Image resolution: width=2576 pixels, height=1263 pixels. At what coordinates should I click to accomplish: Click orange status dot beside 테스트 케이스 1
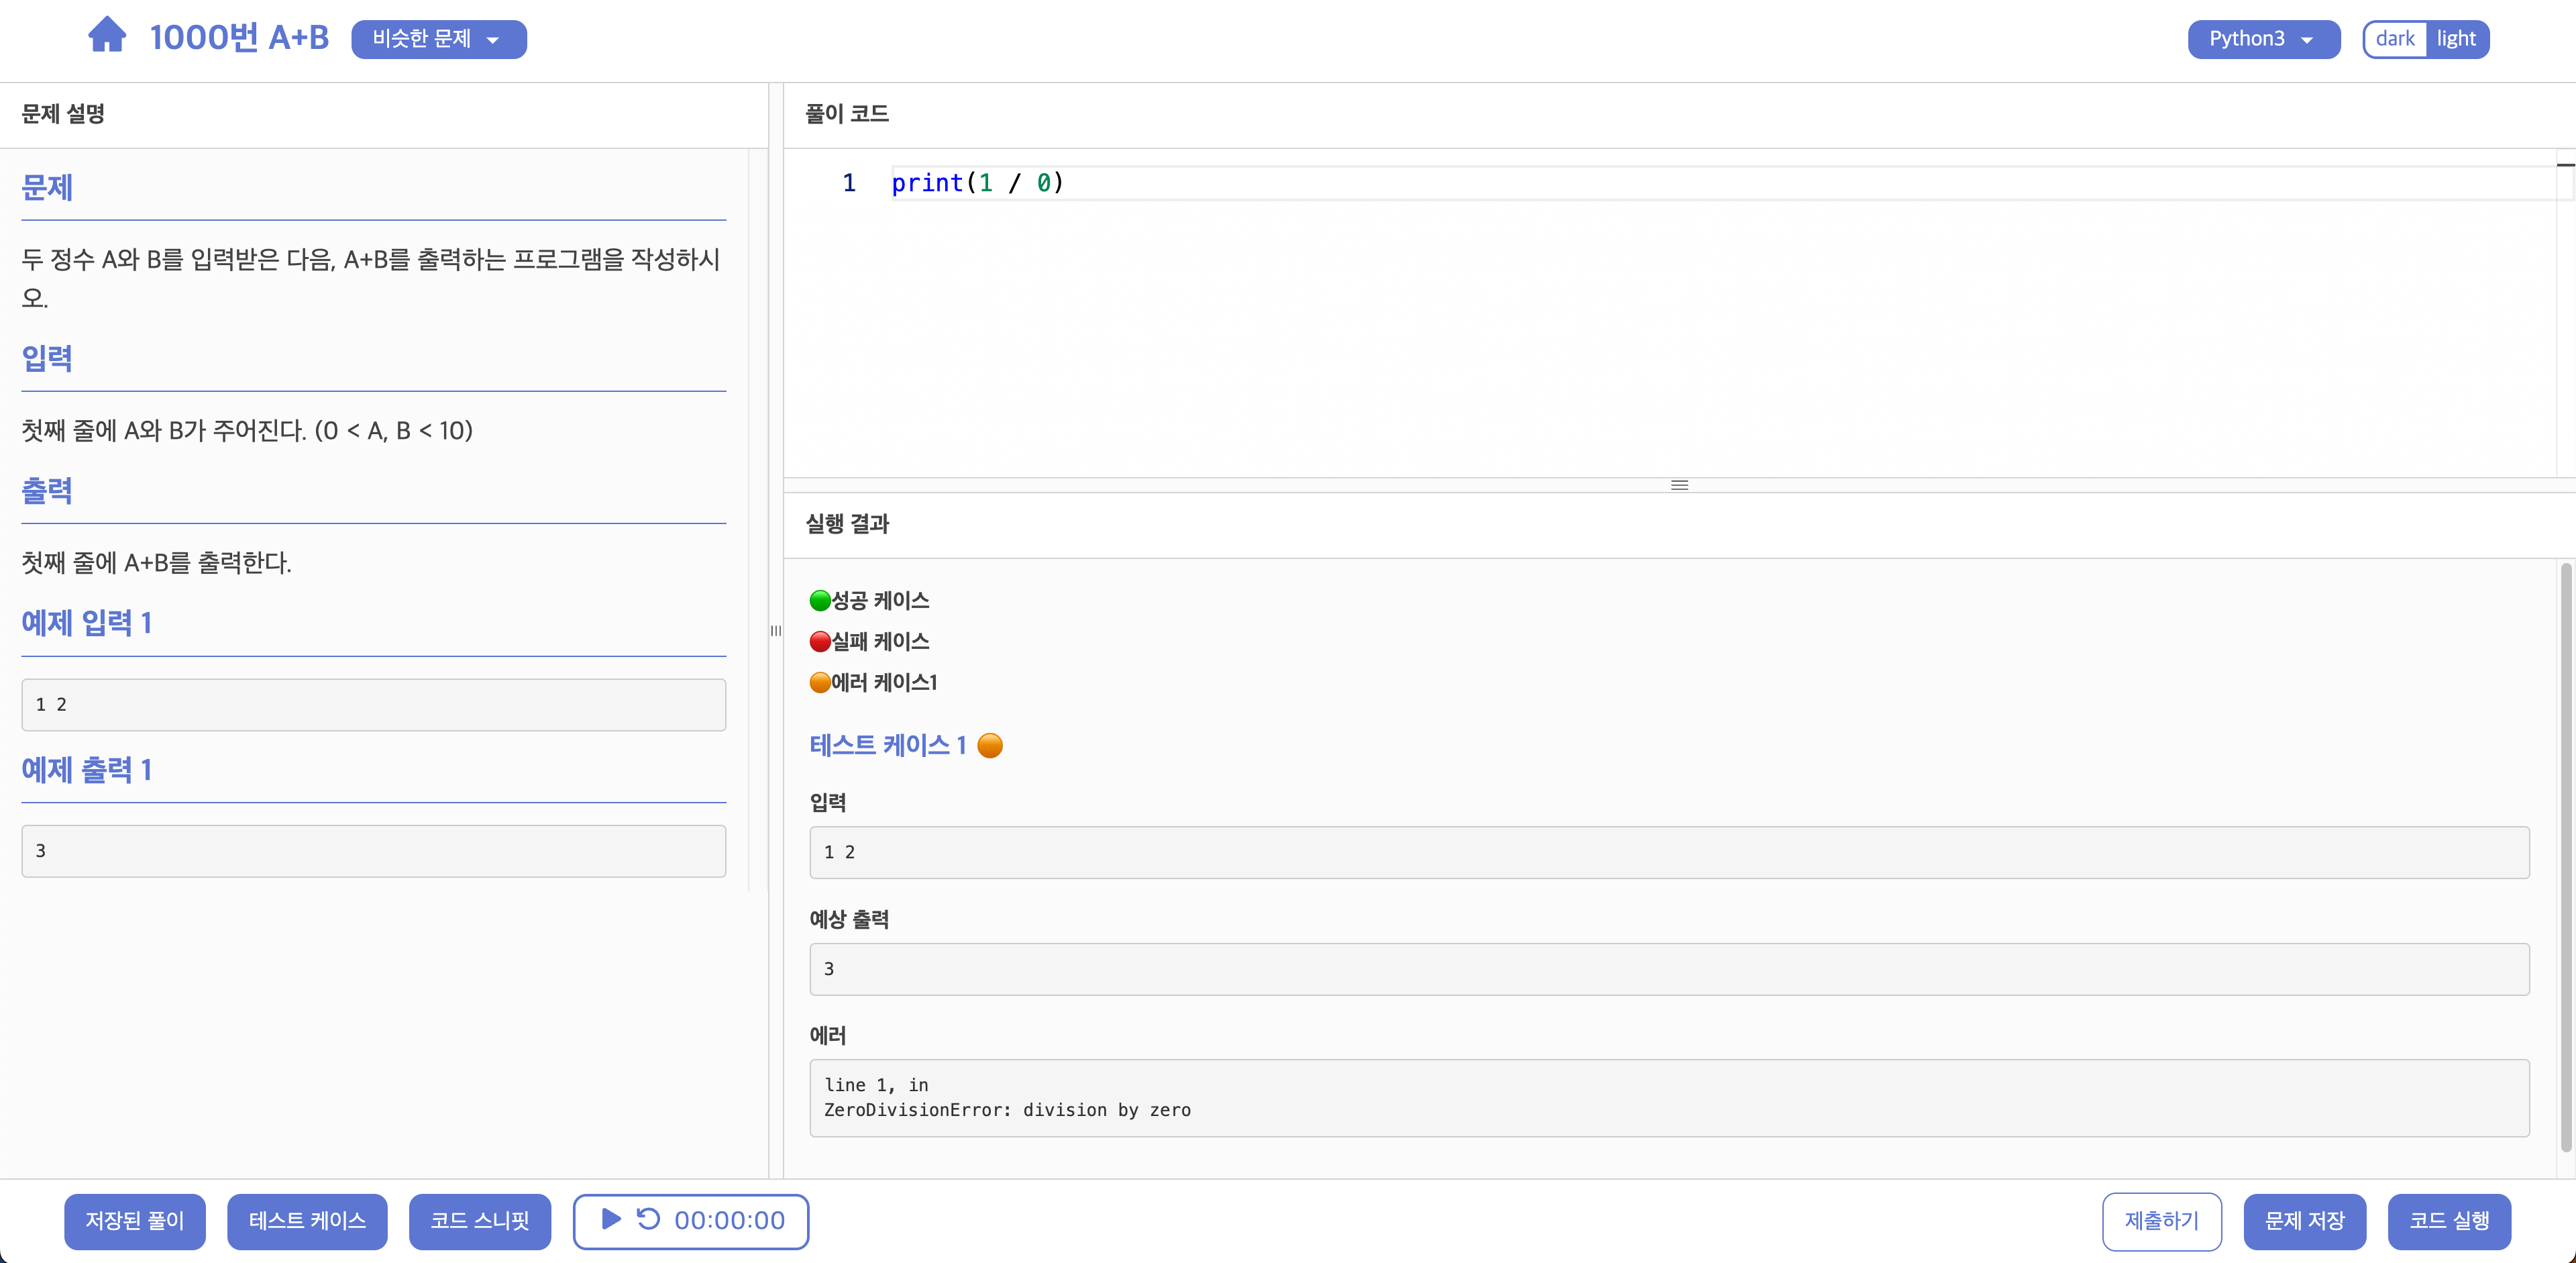[x=990, y=746]
